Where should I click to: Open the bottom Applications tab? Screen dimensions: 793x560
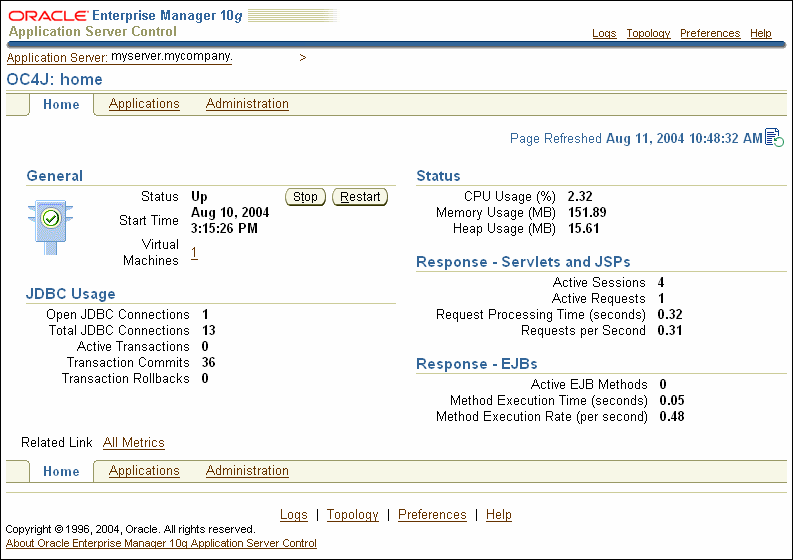(144, 470)
